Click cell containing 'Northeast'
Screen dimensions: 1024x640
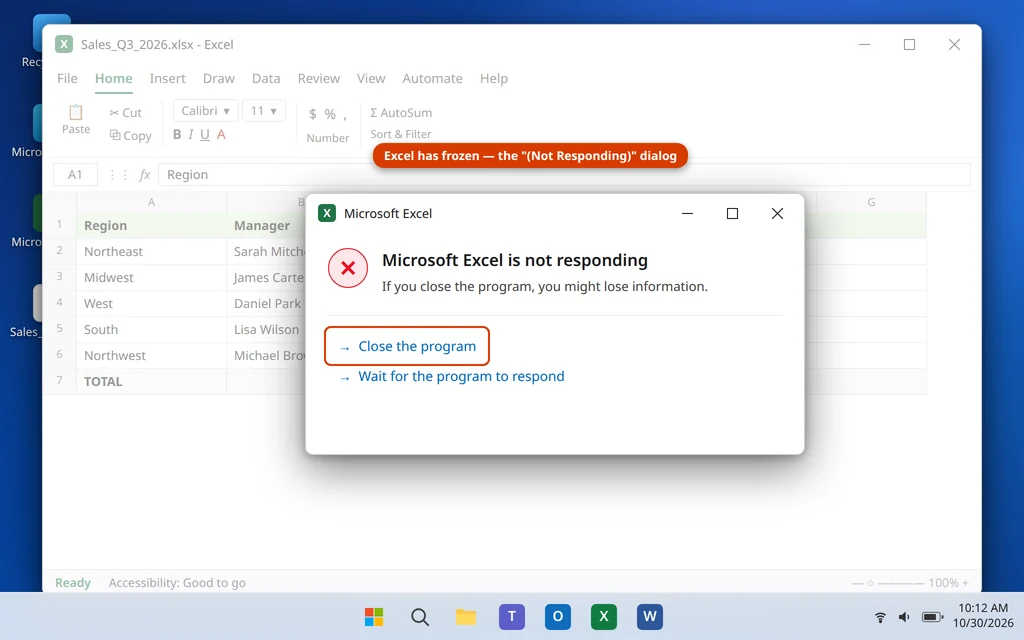[152, 251]
